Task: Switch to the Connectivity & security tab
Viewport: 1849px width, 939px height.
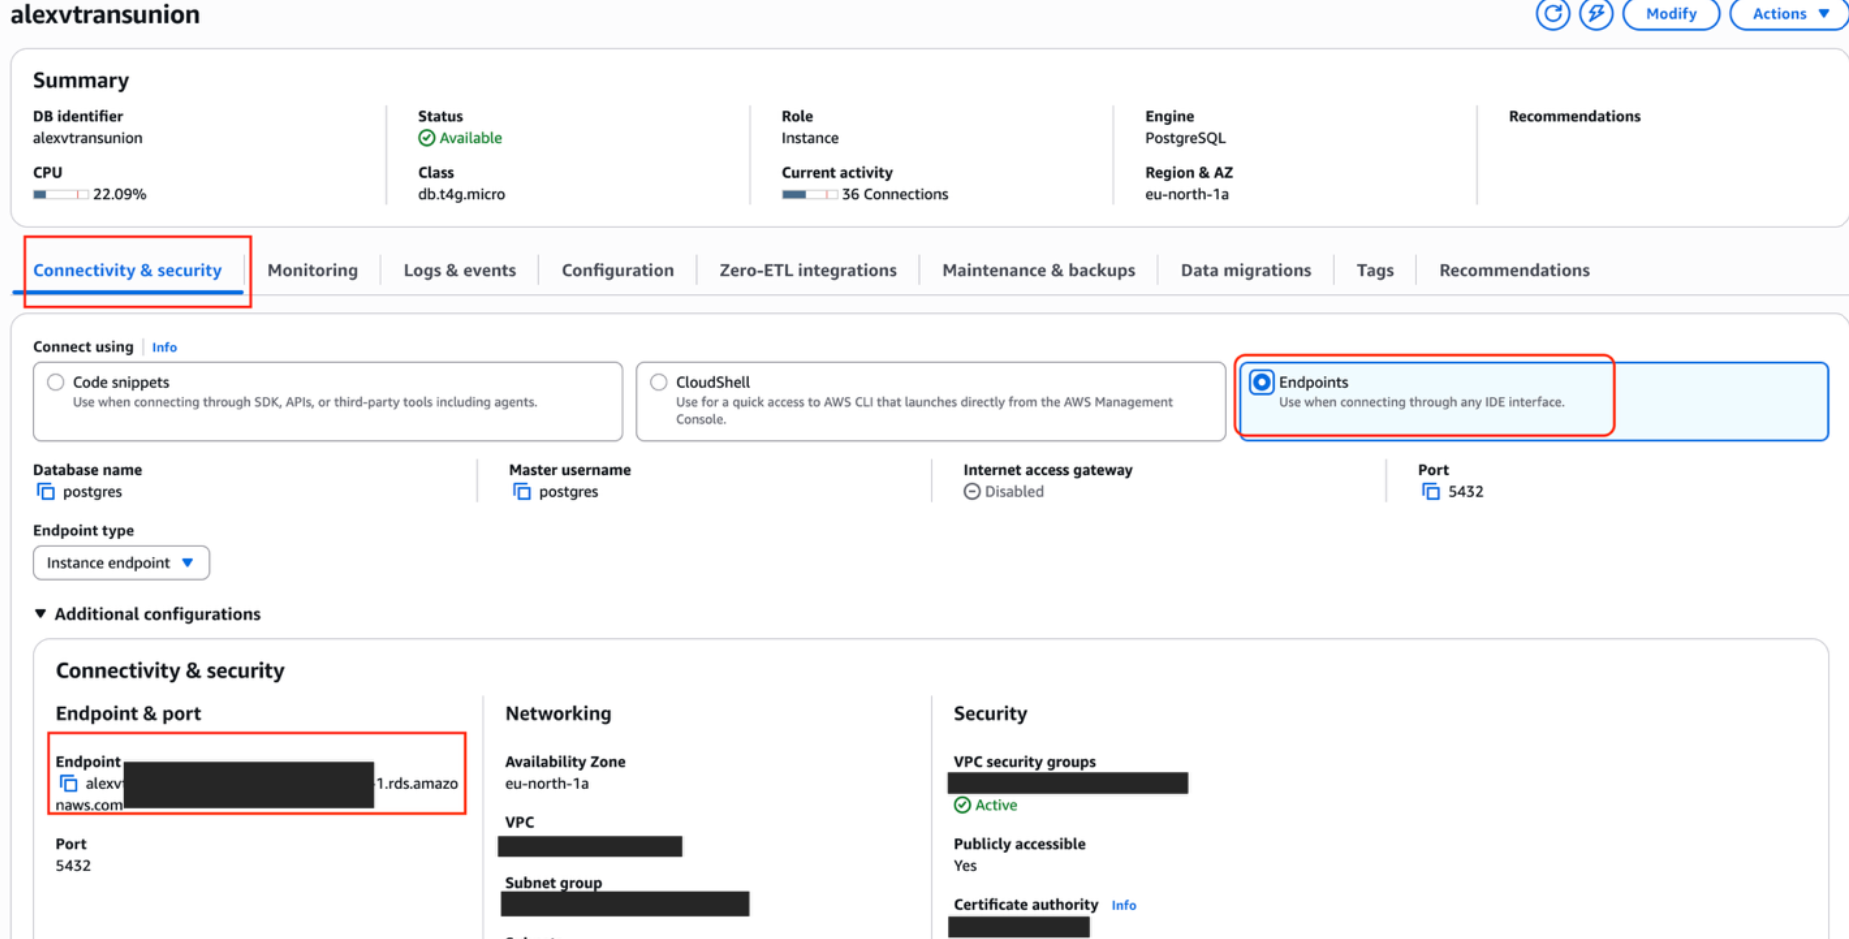Action: point(127,270)
